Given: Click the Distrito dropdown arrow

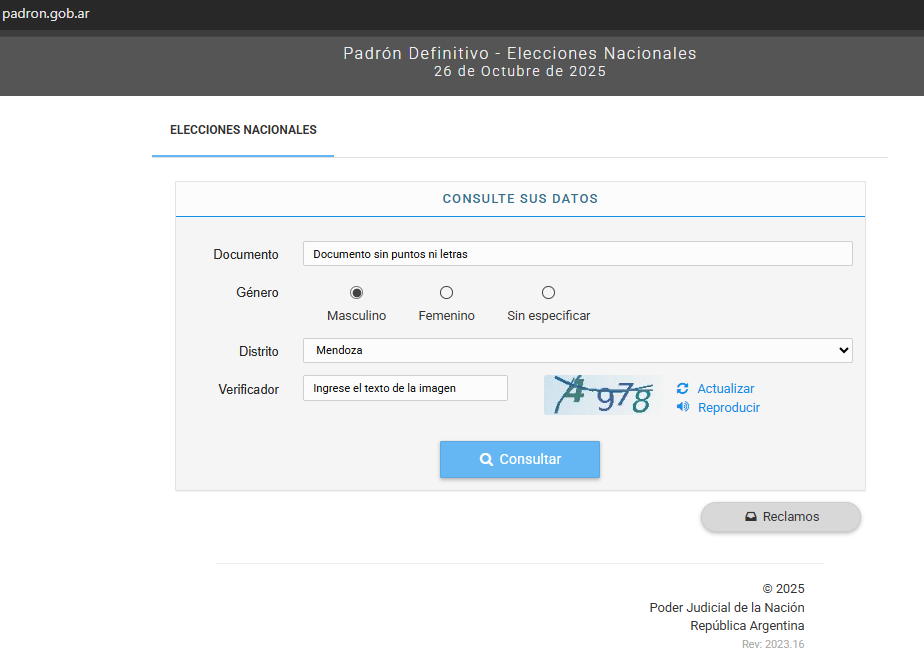Looking at the screenshot, I should click(844, 351).
